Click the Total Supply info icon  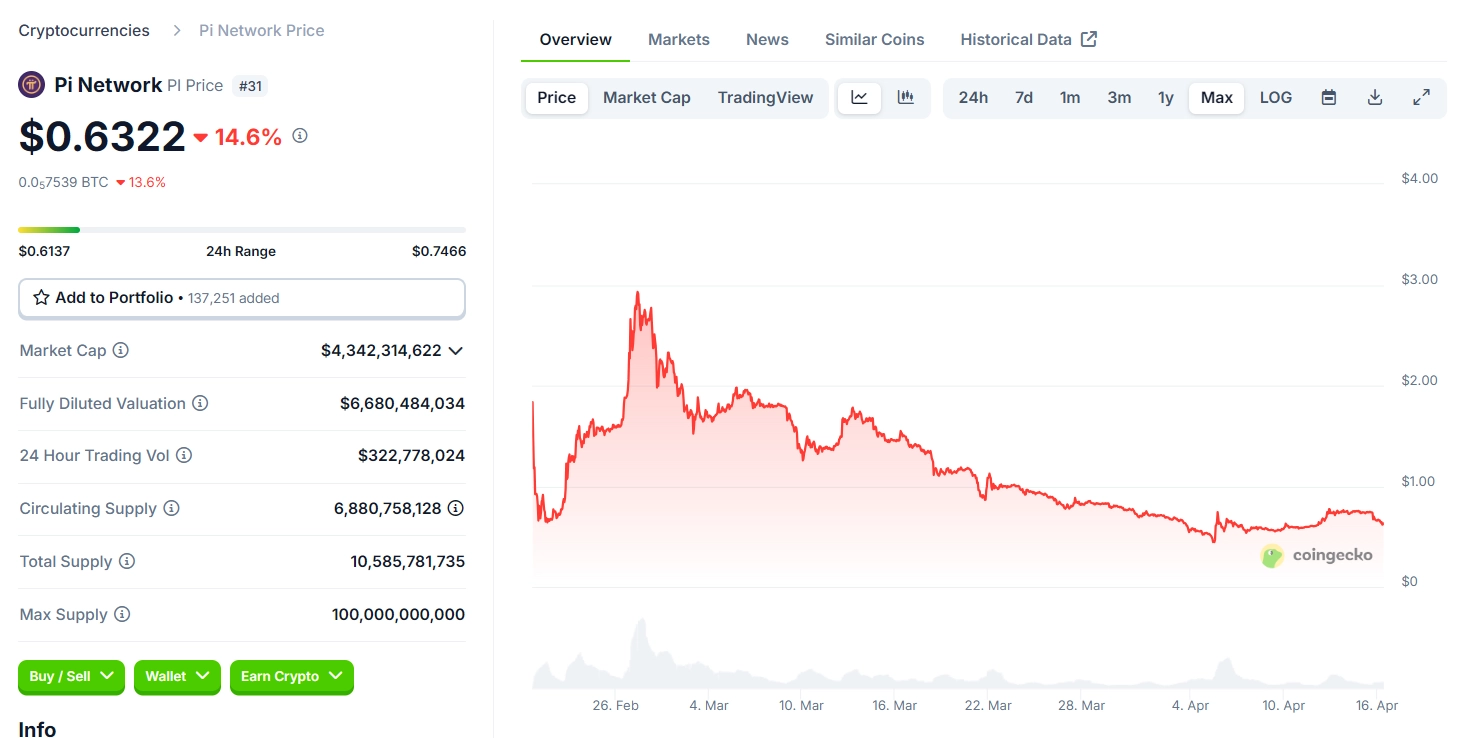pos(127,561)
